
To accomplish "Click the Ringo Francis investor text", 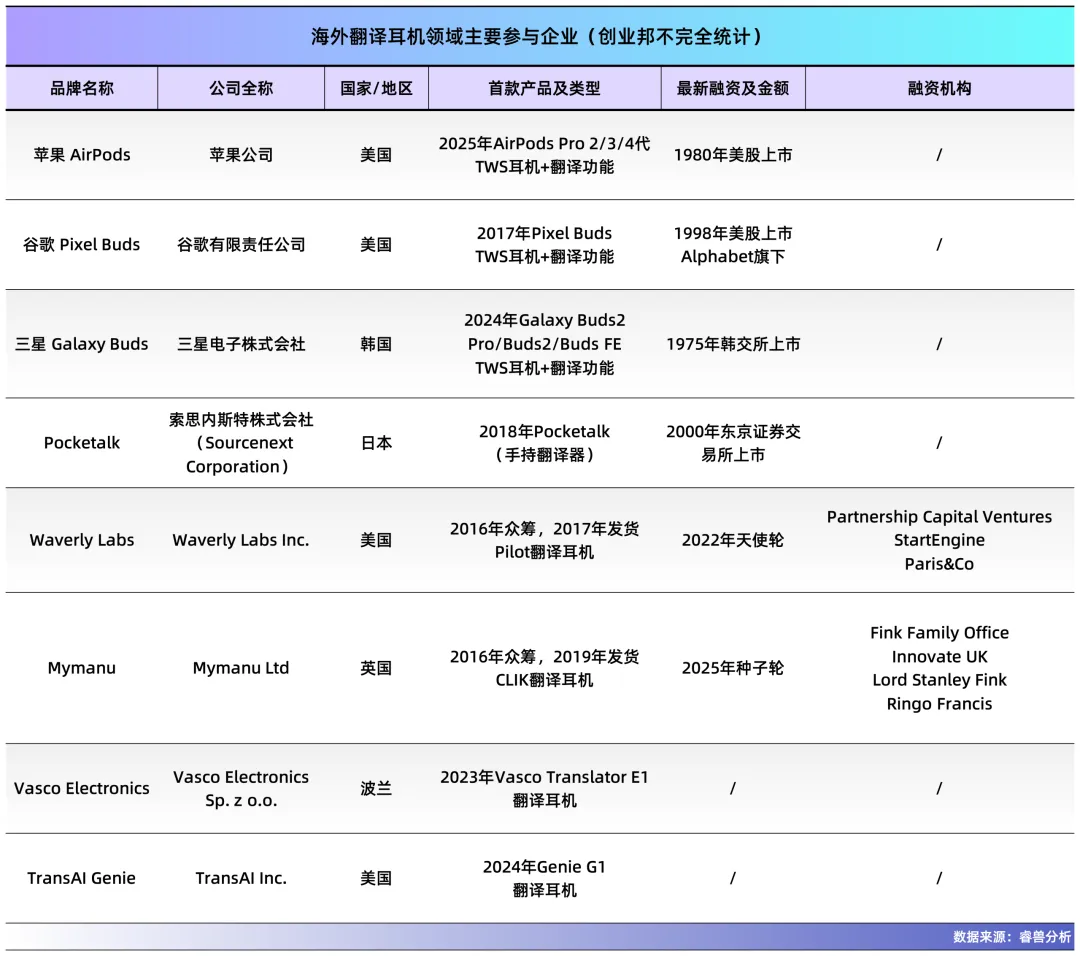I will pos(939,704).
